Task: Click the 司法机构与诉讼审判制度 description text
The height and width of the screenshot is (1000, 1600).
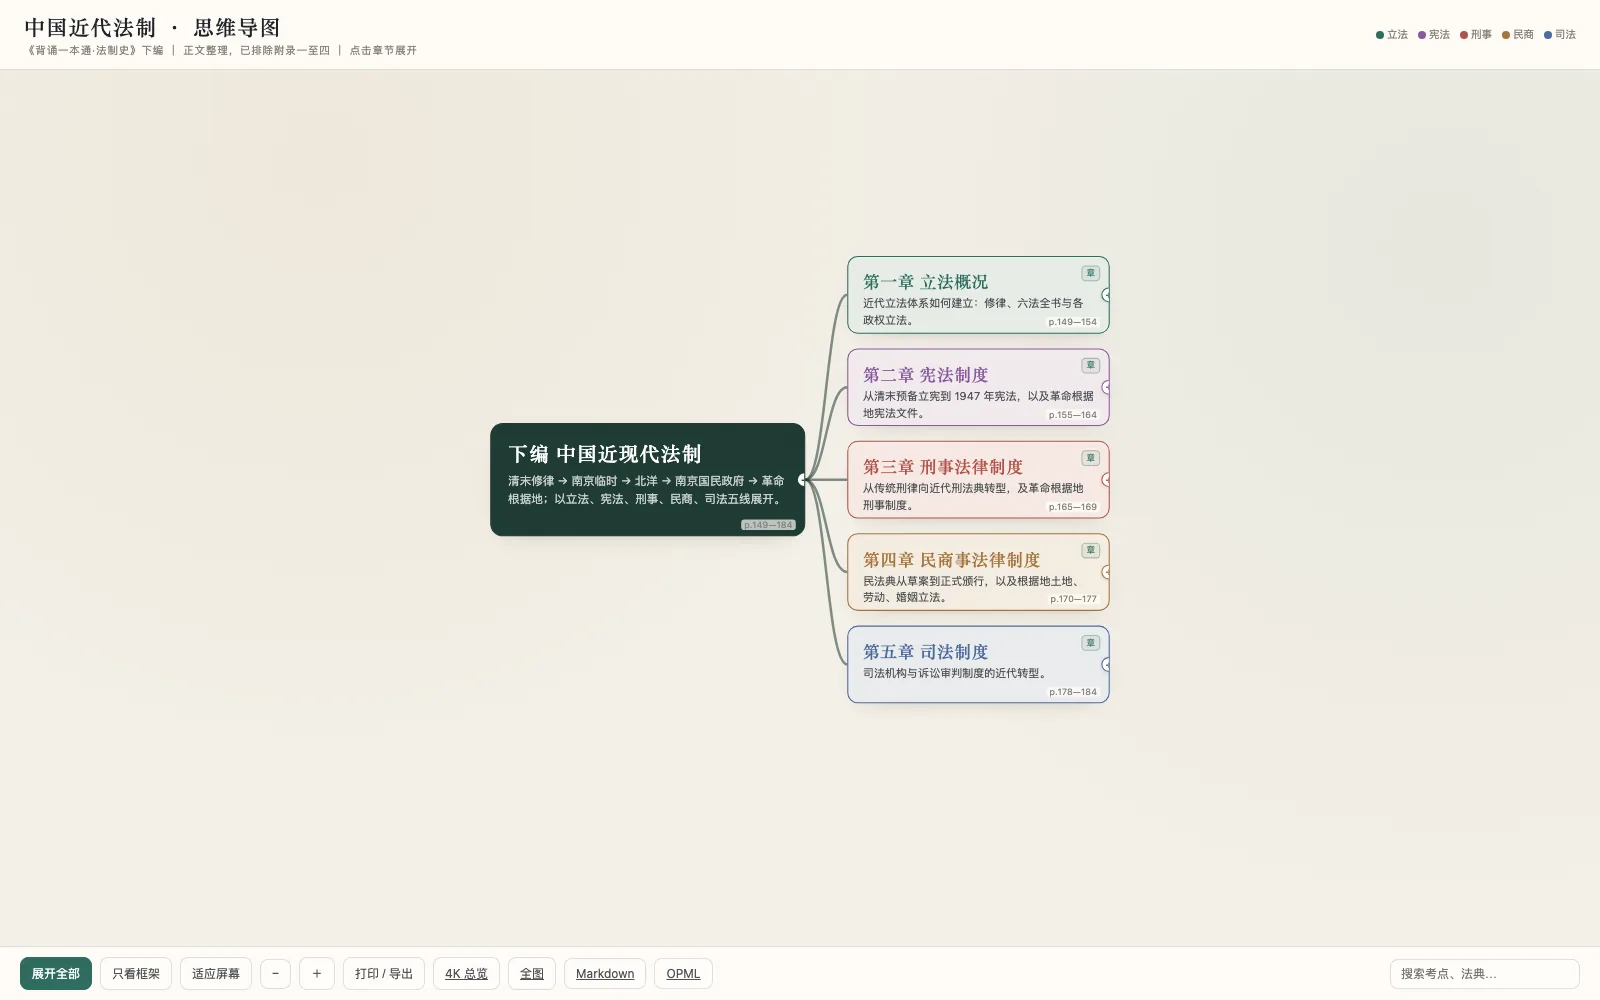Action: [x=957, y=673]
